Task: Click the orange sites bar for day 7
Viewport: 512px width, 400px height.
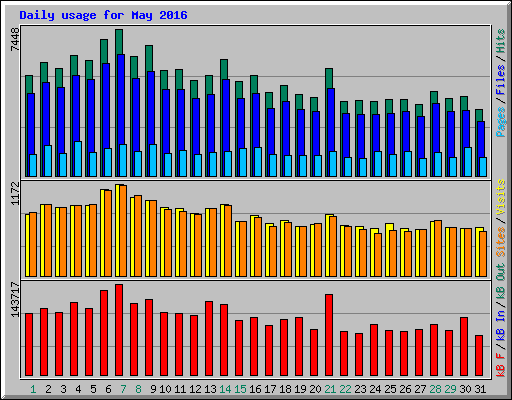Action: pos(123,231)
